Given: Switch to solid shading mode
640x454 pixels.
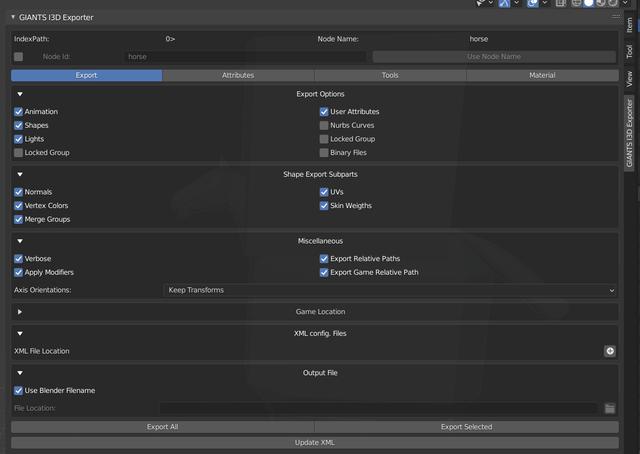Looking at the screenshot, I should point(589,3).
